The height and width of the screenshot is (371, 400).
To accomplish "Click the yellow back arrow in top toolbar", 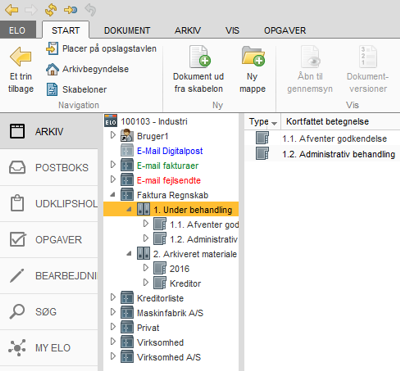I will tap(12, 10).
